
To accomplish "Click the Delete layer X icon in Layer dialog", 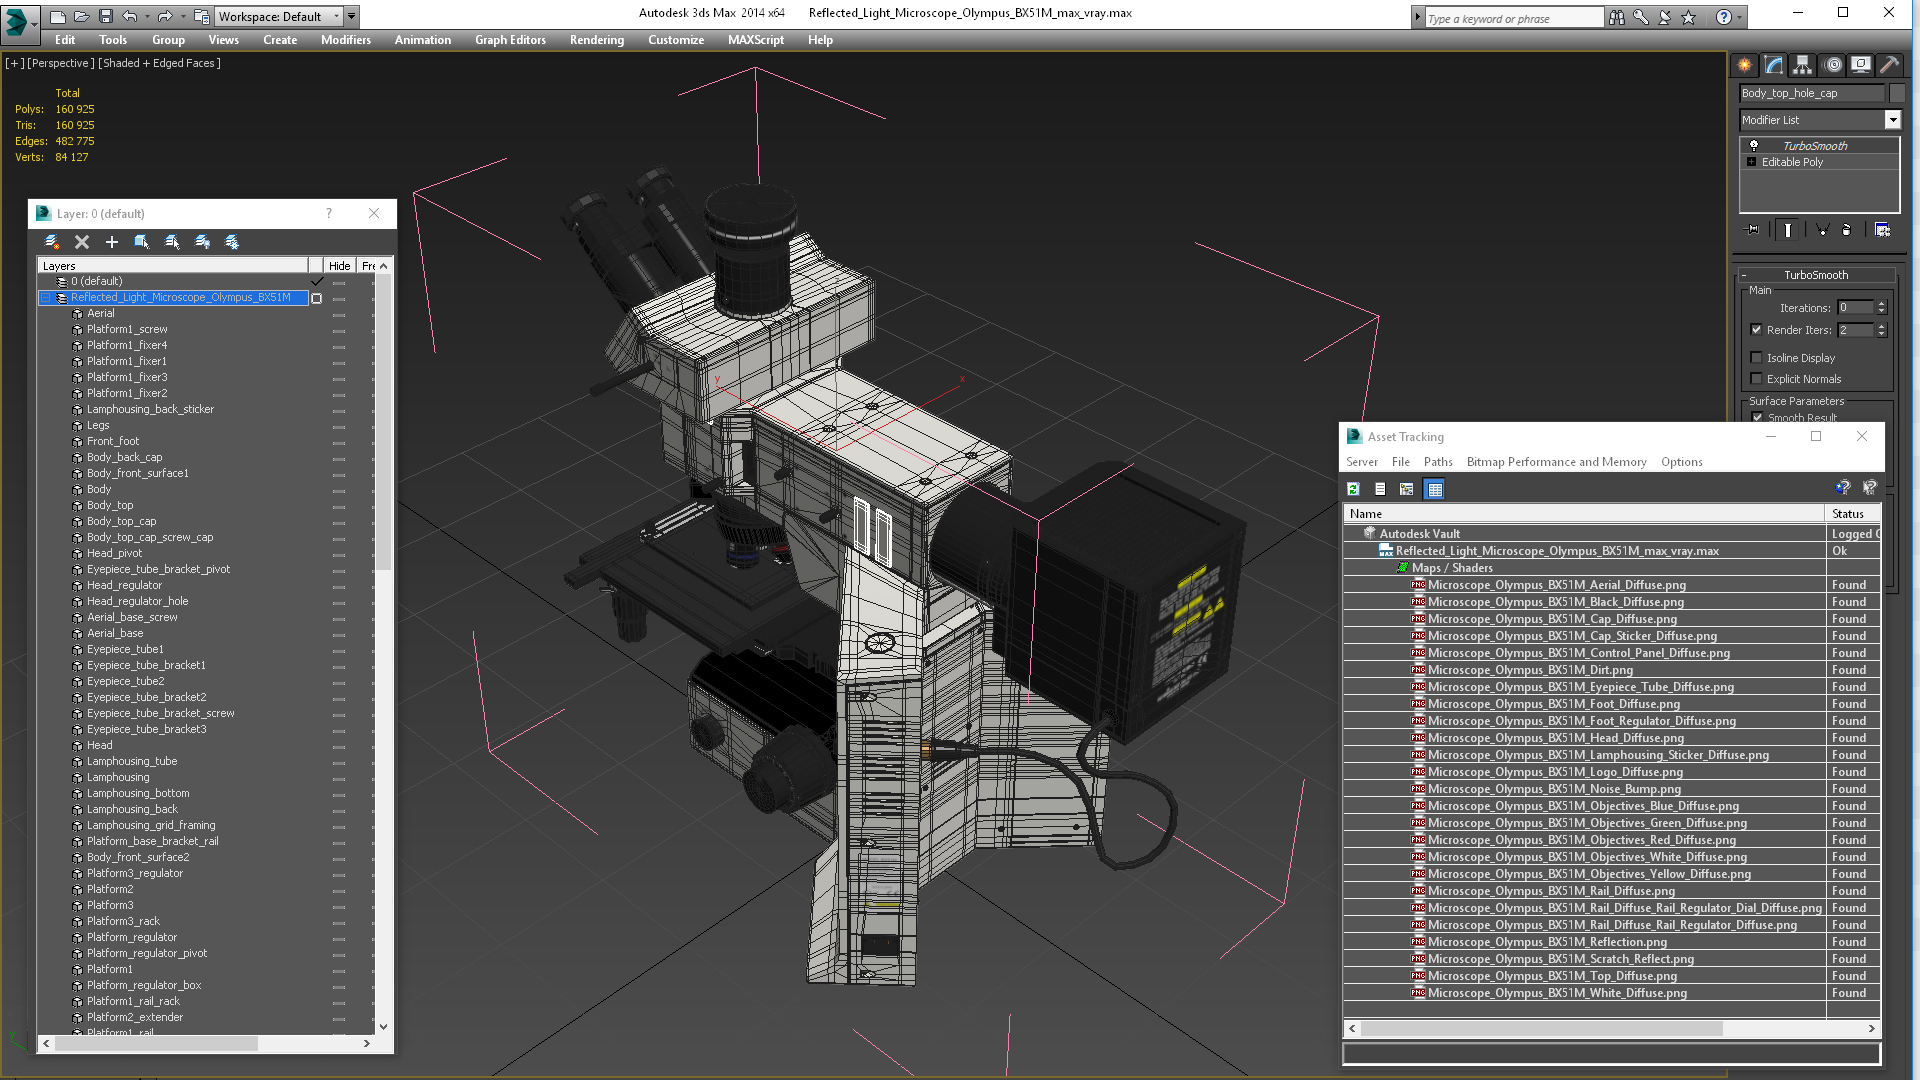I will pyautogui.click(x=82, y=242).
